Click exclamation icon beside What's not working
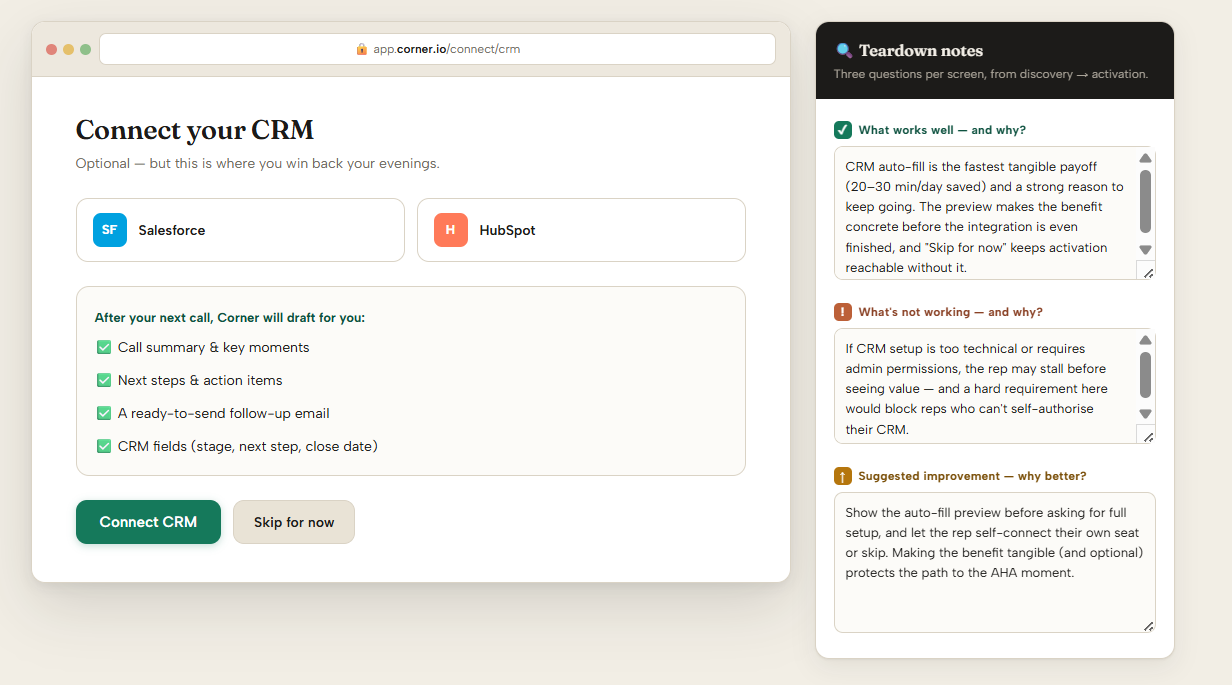 [843, 312]
